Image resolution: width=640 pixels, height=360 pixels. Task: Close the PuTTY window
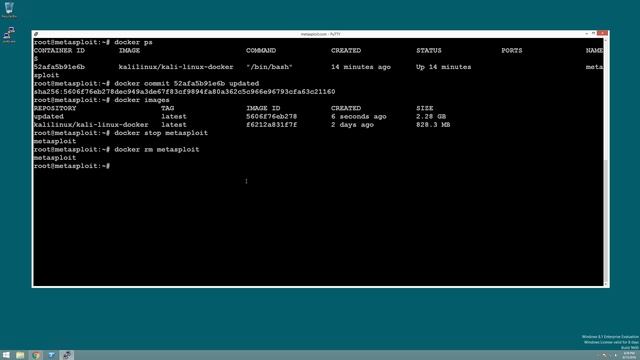tap(602, 33)
